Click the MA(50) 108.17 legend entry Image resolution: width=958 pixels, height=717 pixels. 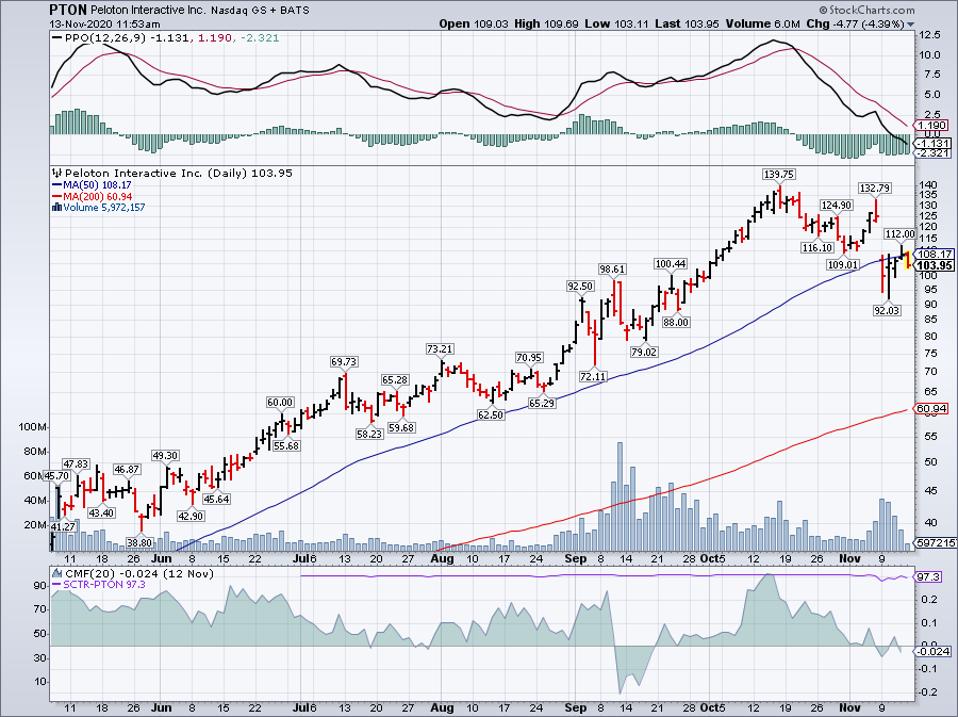(x=98, y=185)
